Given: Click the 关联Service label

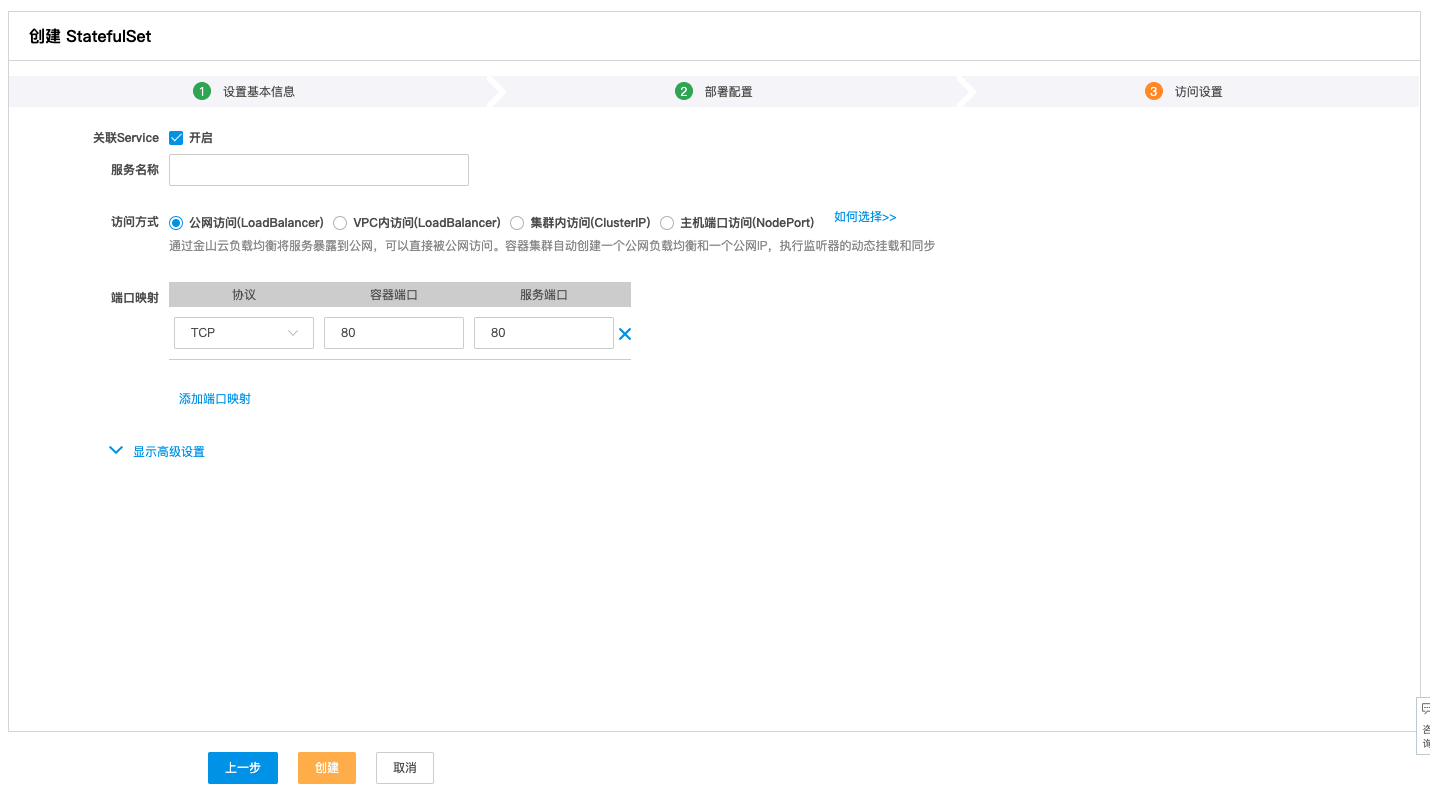Looking at the screenshot, I should point(126,138).
